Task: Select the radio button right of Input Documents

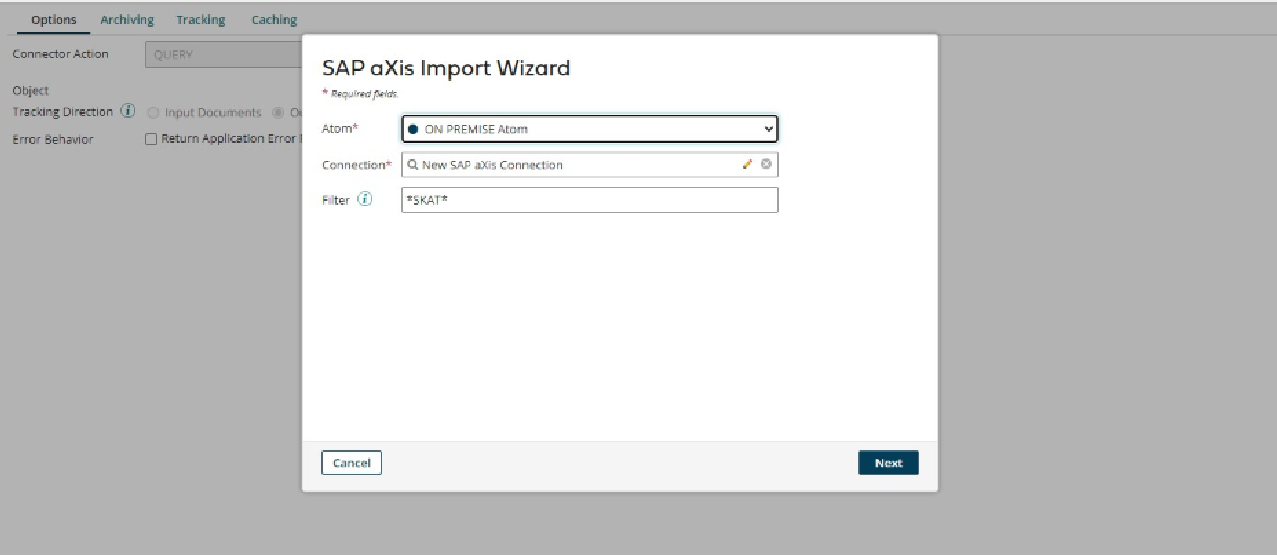Action: 278,112
